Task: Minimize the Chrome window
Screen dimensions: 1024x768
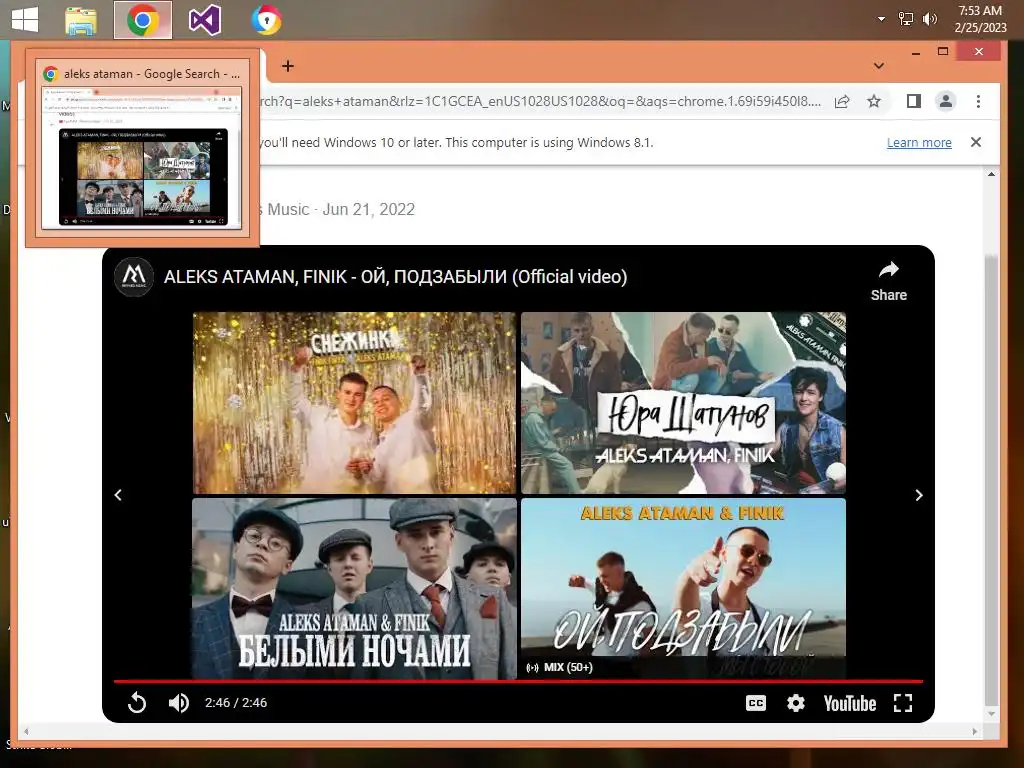Action: (x=916, y=52)
